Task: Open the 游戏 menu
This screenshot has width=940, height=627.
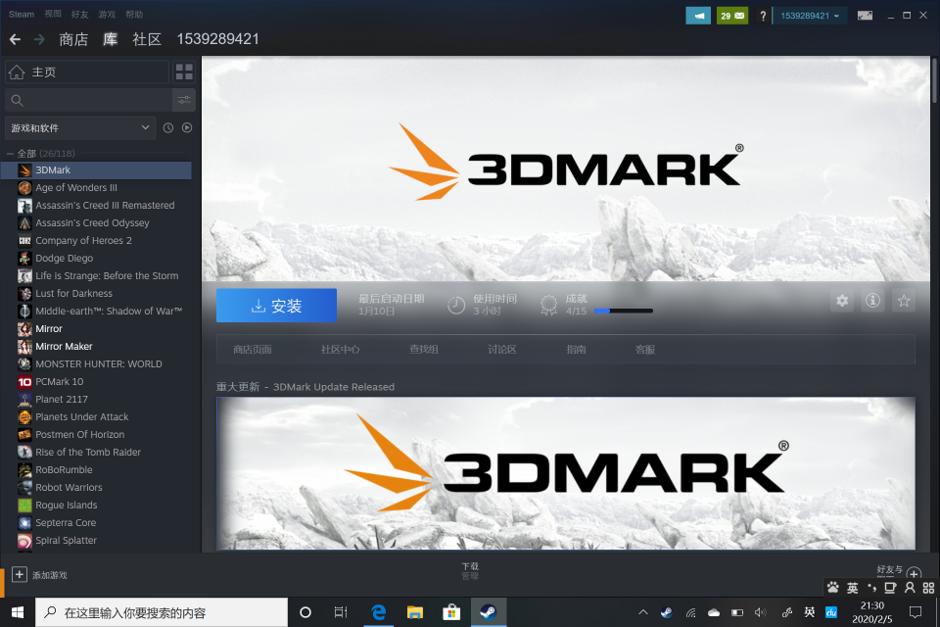Action: coord(107,14)
